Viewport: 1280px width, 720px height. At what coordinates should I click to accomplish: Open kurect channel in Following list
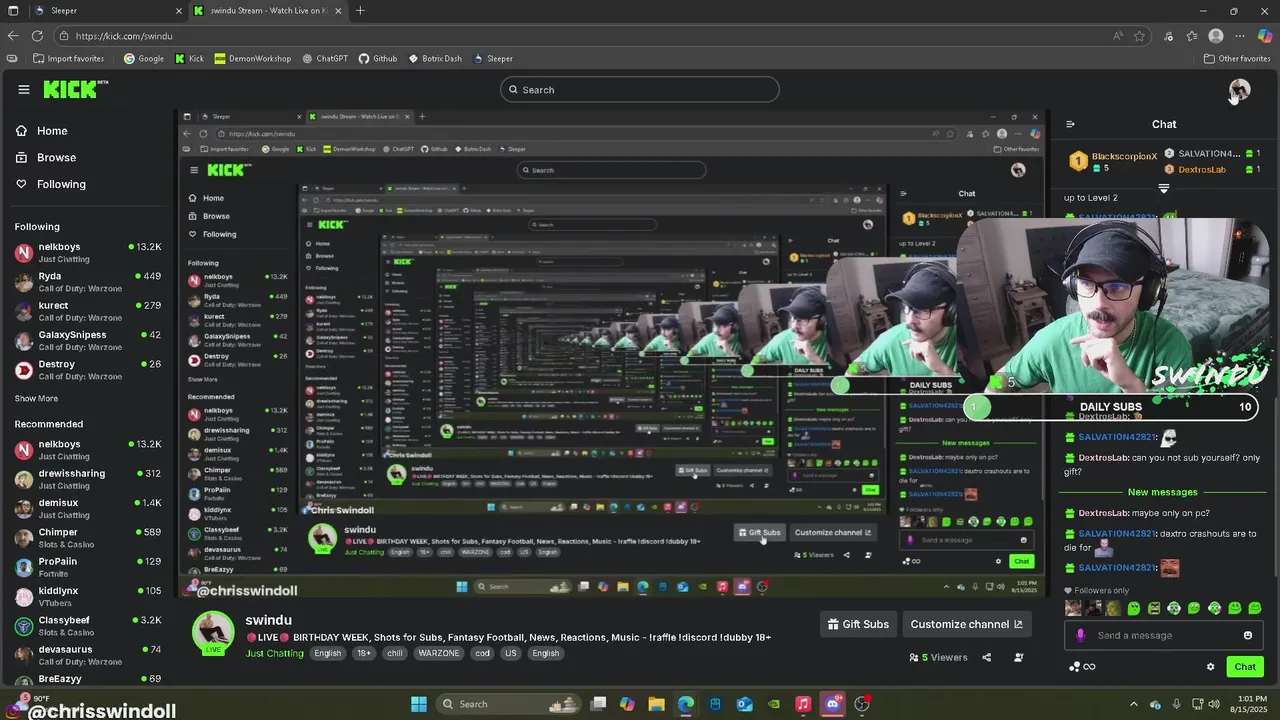[x=88, y=311]
